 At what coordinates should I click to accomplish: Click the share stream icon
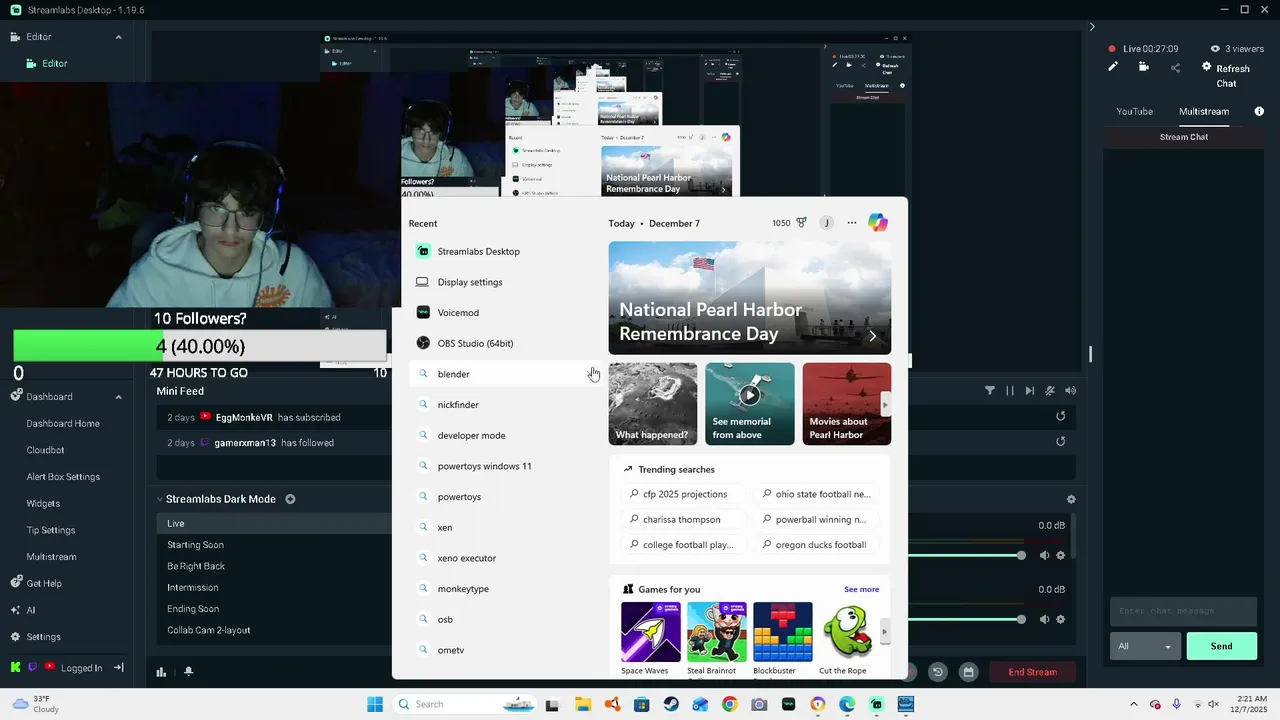[1175, 67]
